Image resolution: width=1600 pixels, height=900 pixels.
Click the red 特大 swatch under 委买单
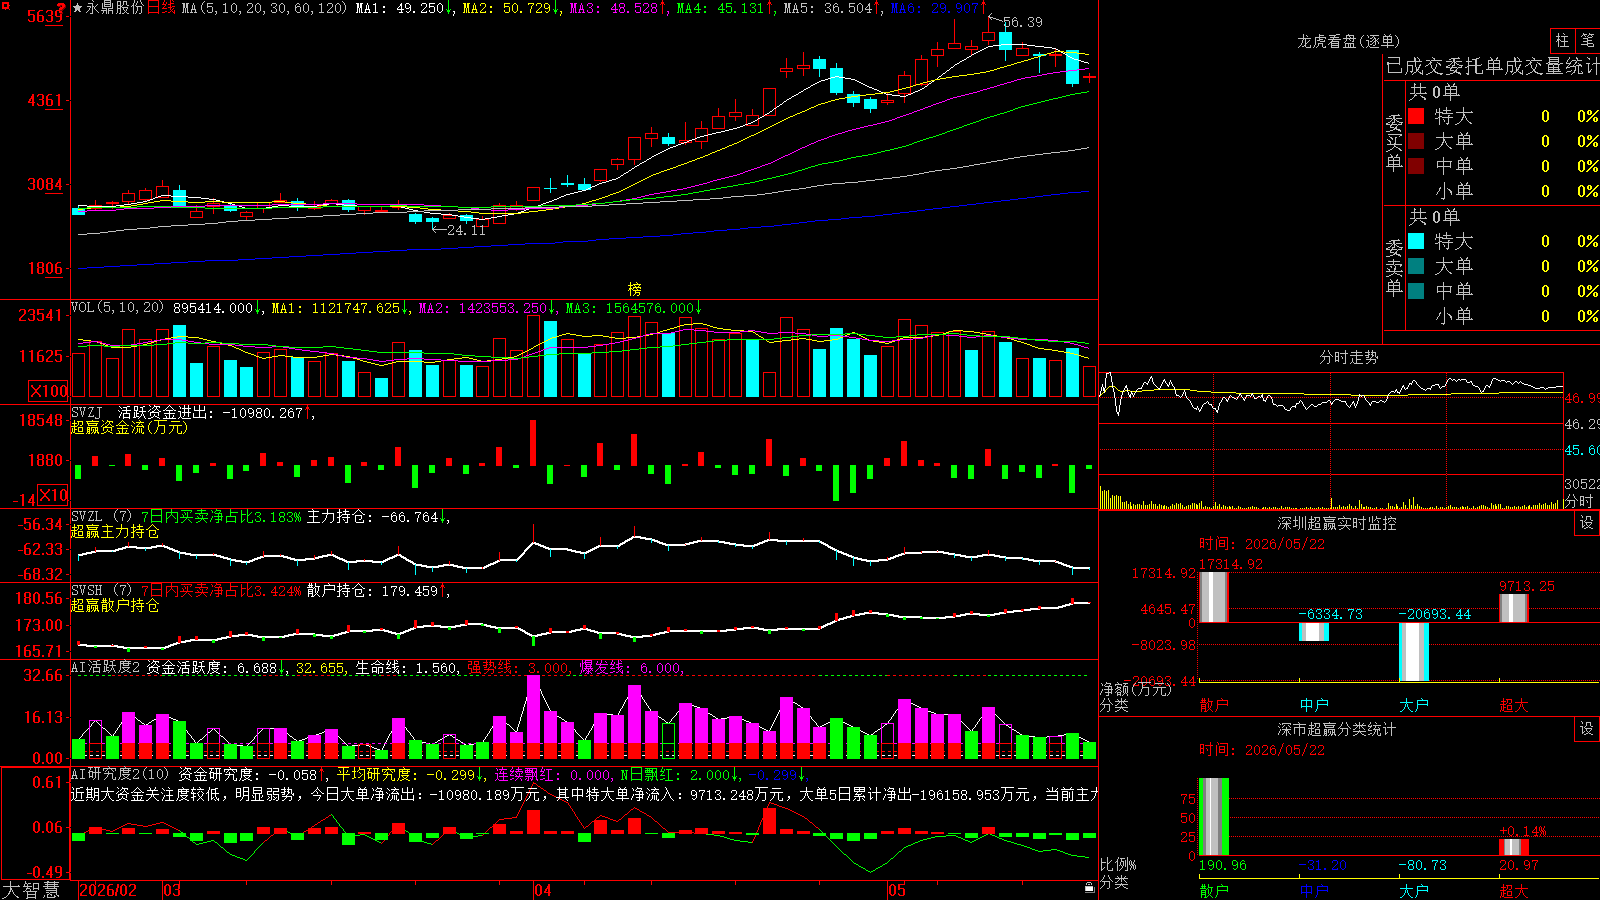tap(1416, 116)
